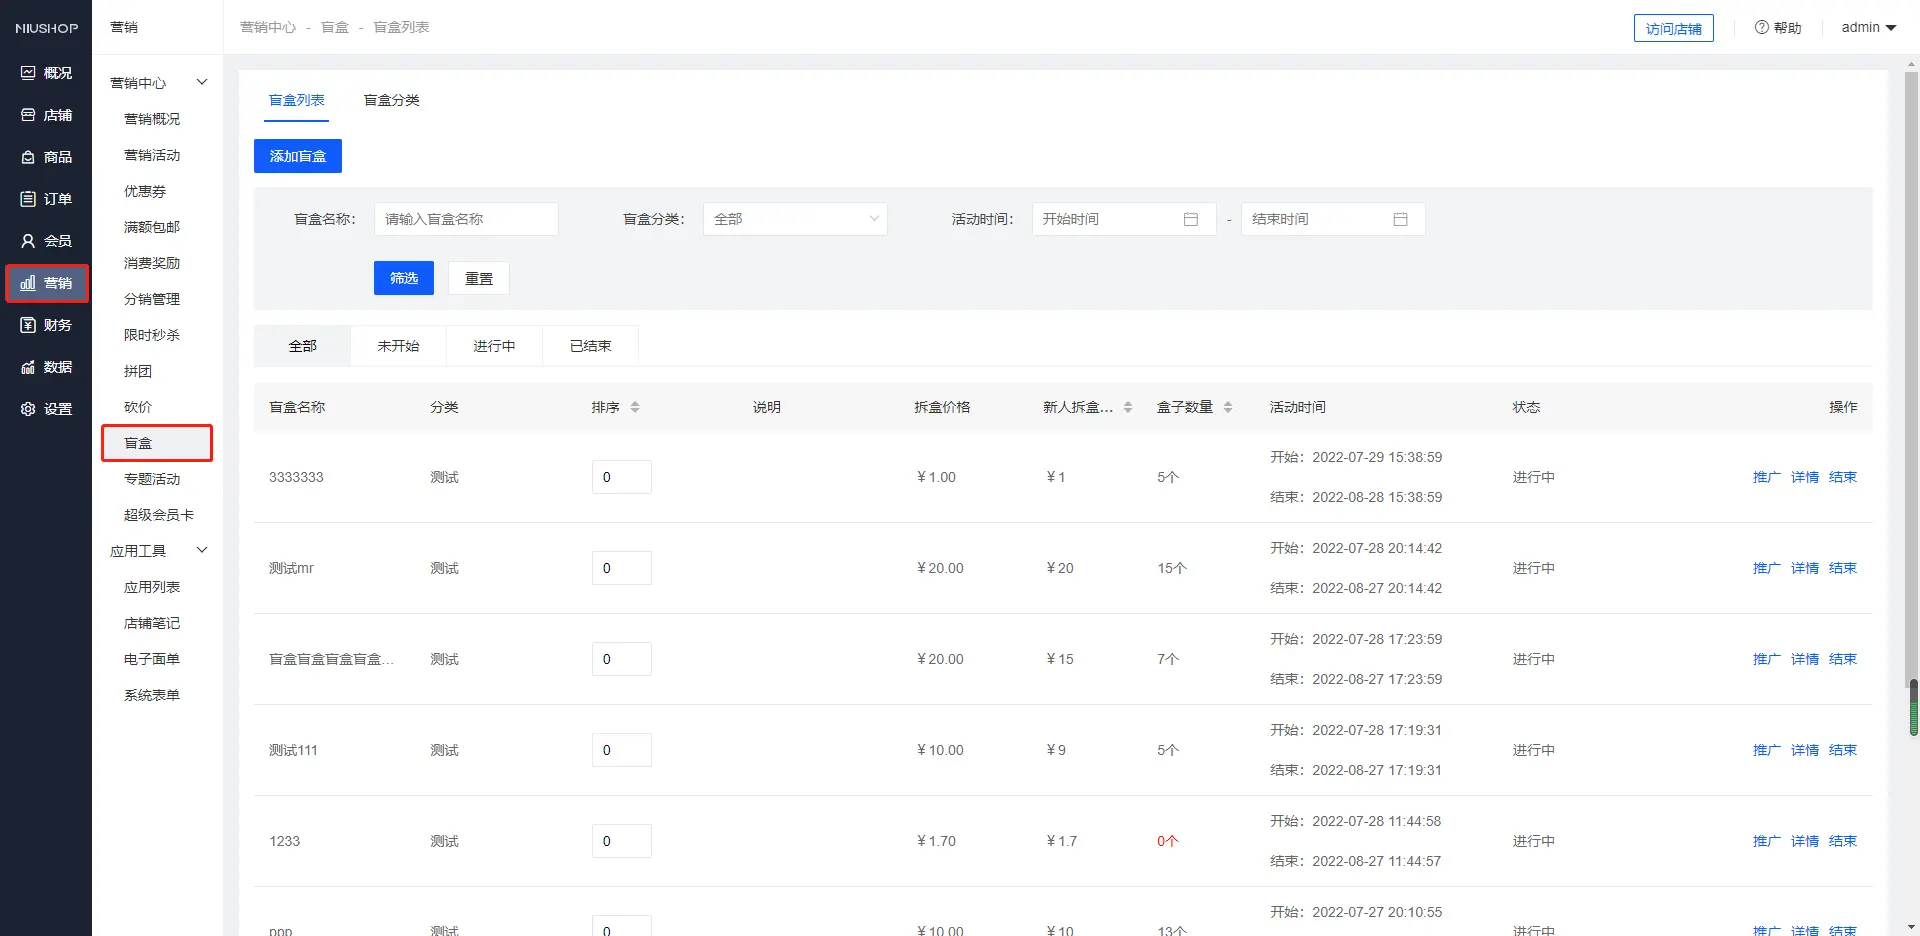
Task: Click 详情 link for 测试mr row
Action: coord(1804,568)
